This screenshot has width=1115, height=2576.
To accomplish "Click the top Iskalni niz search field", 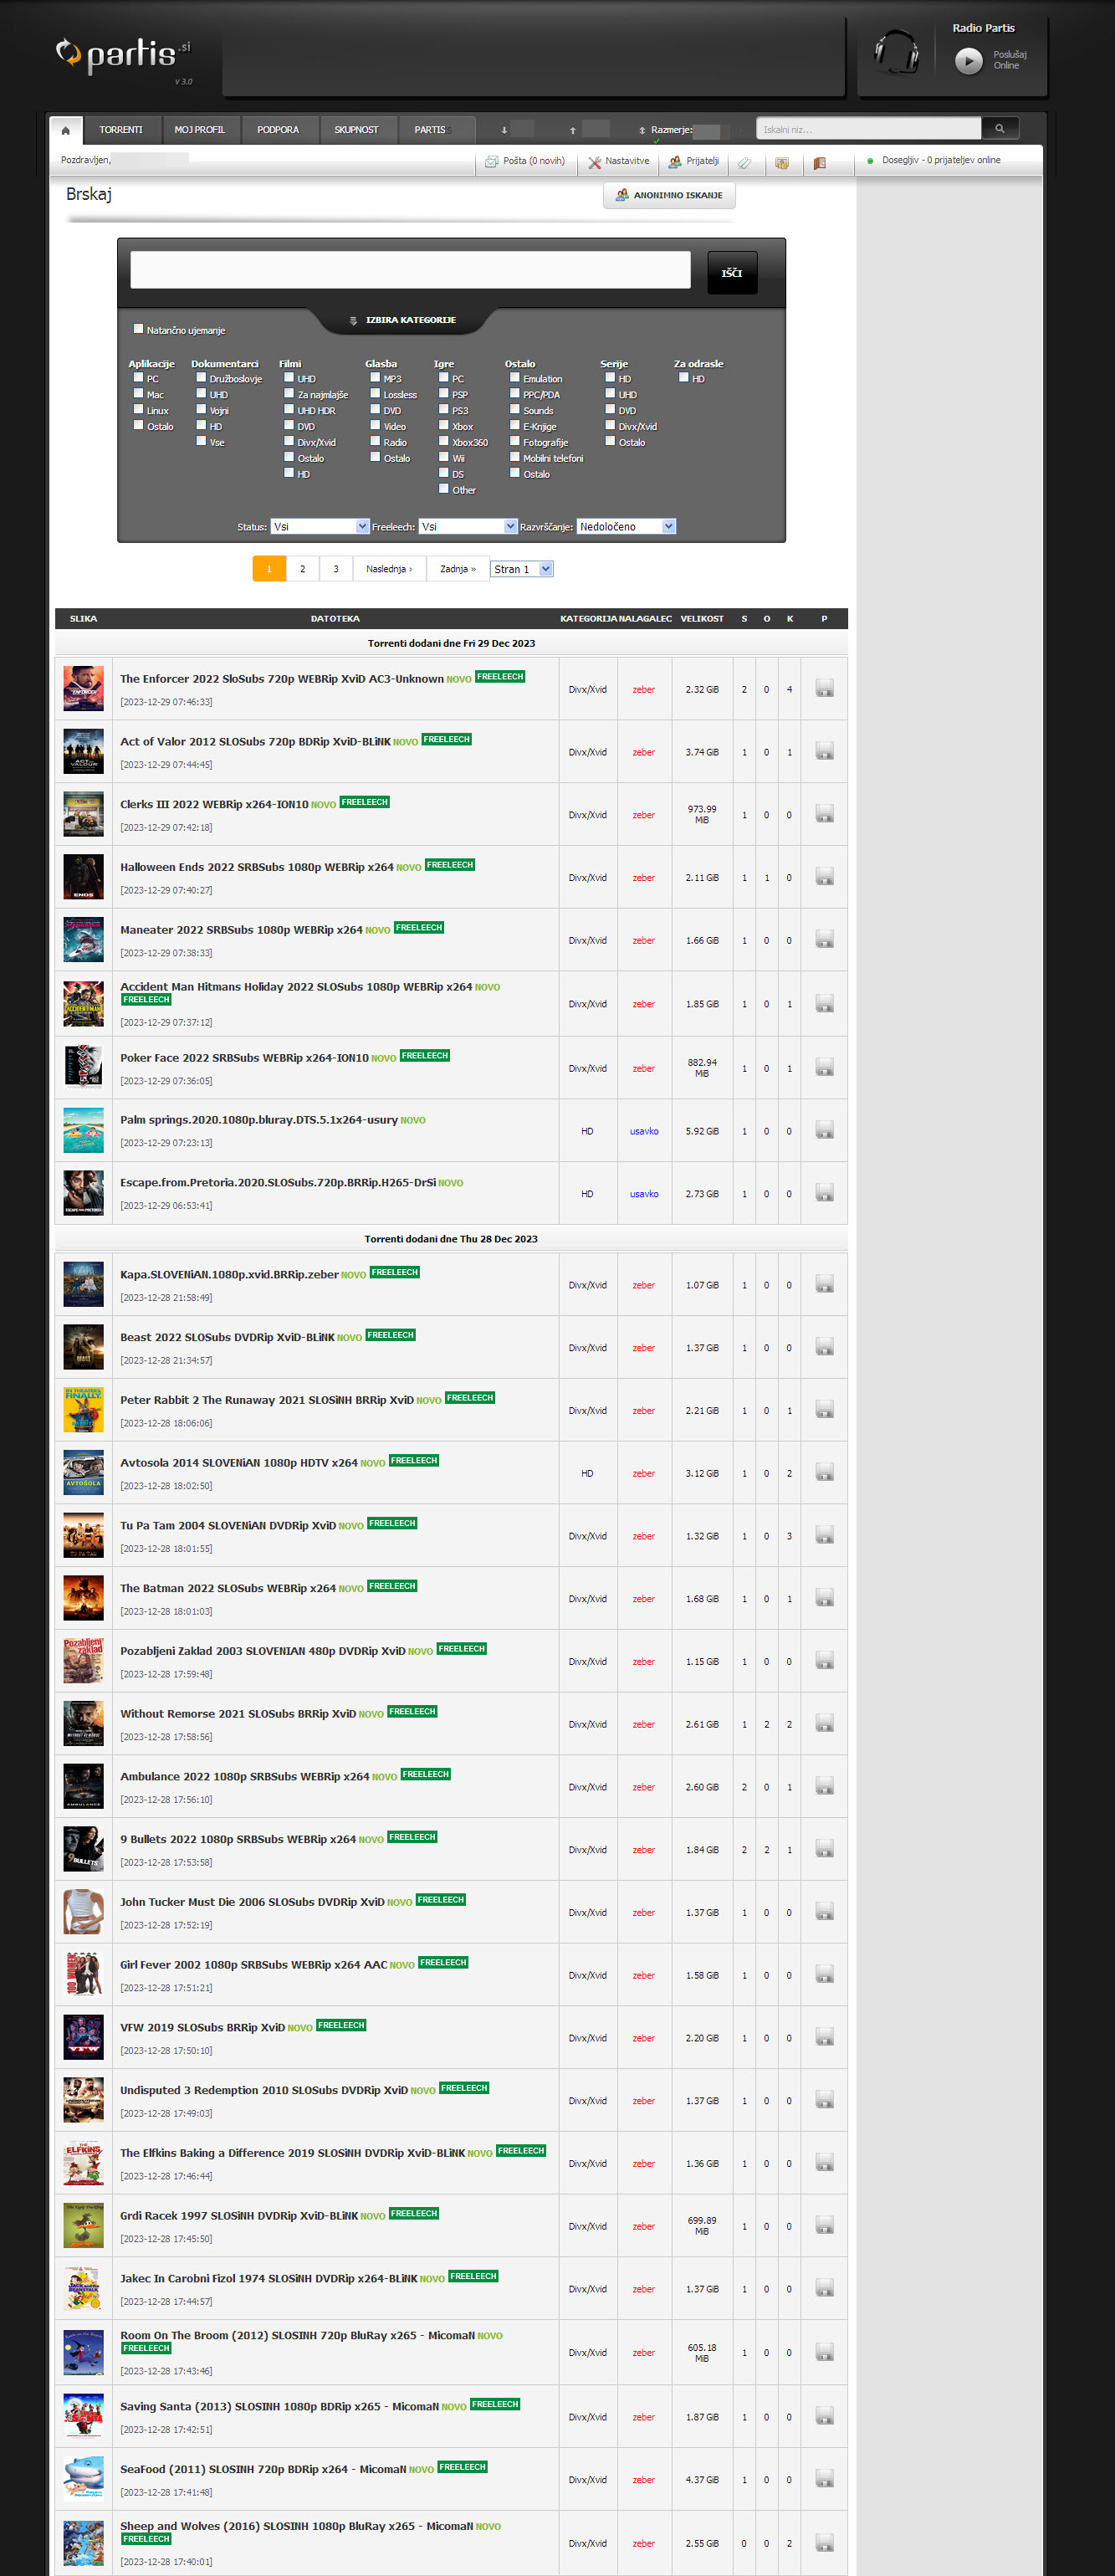I will (868, 129).
